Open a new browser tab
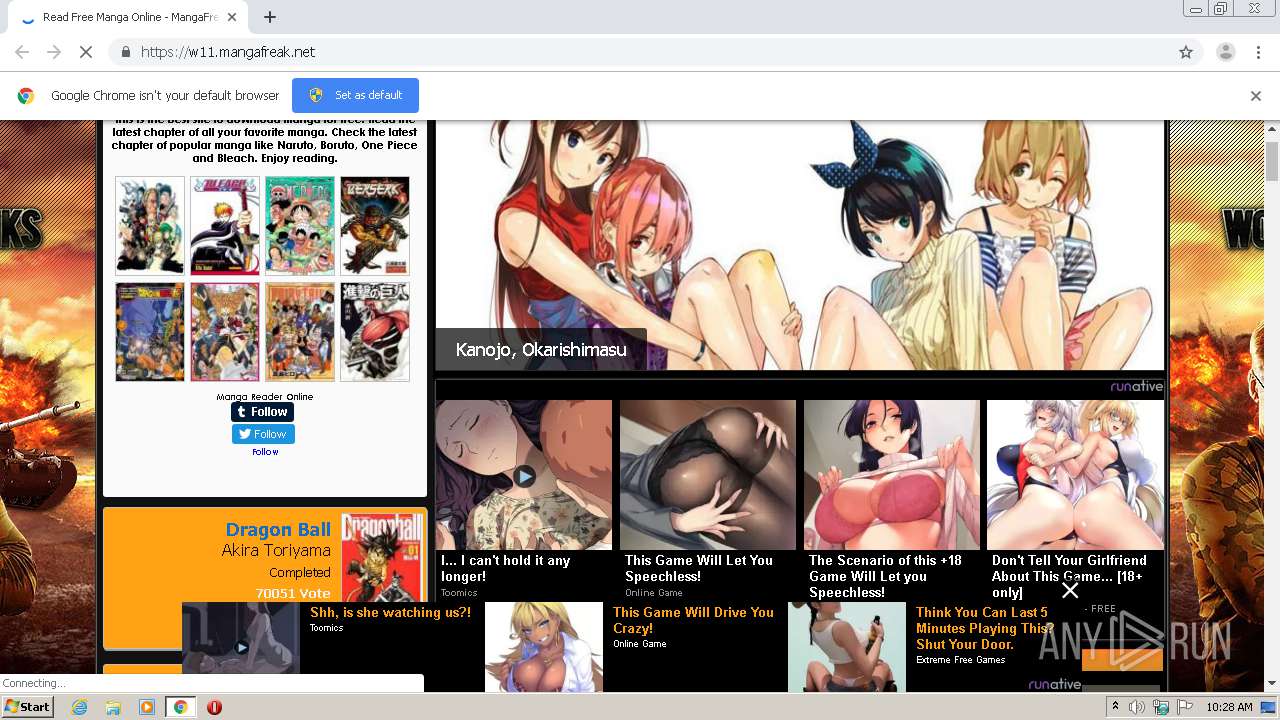The image size is (1280, 720). [x=270, y=17]
